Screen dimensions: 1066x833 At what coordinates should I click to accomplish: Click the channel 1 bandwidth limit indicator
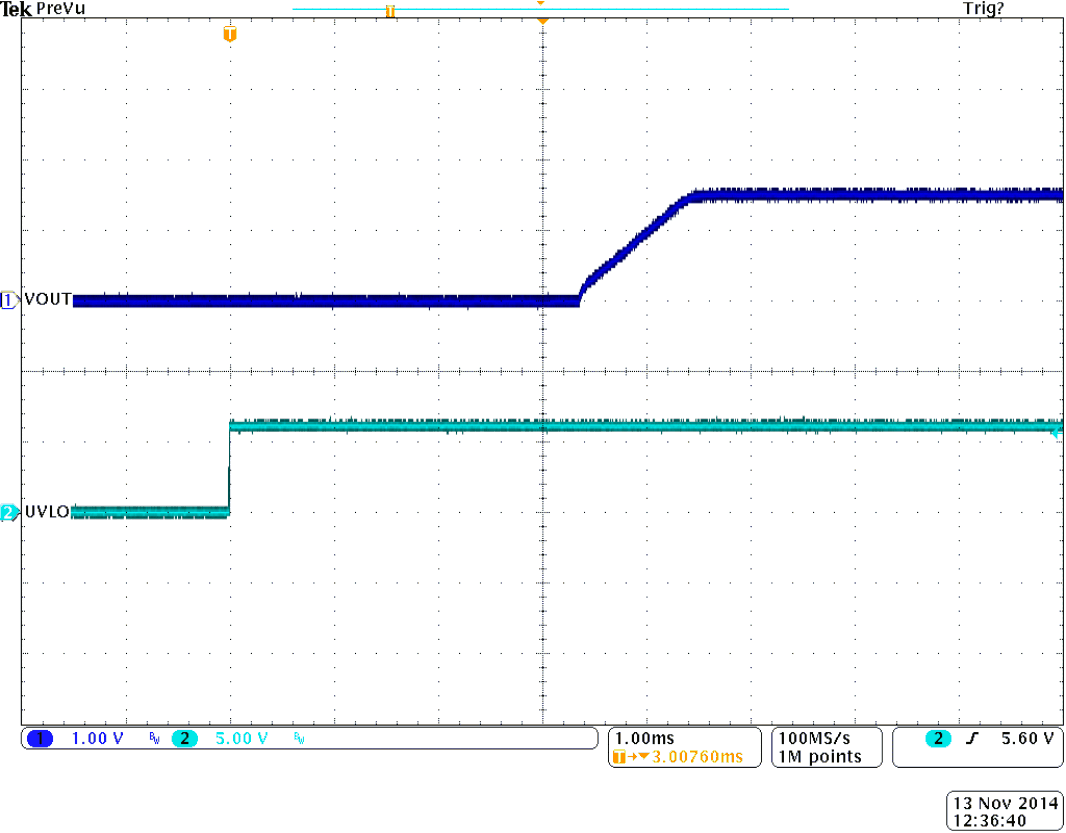tap(154, 739)
